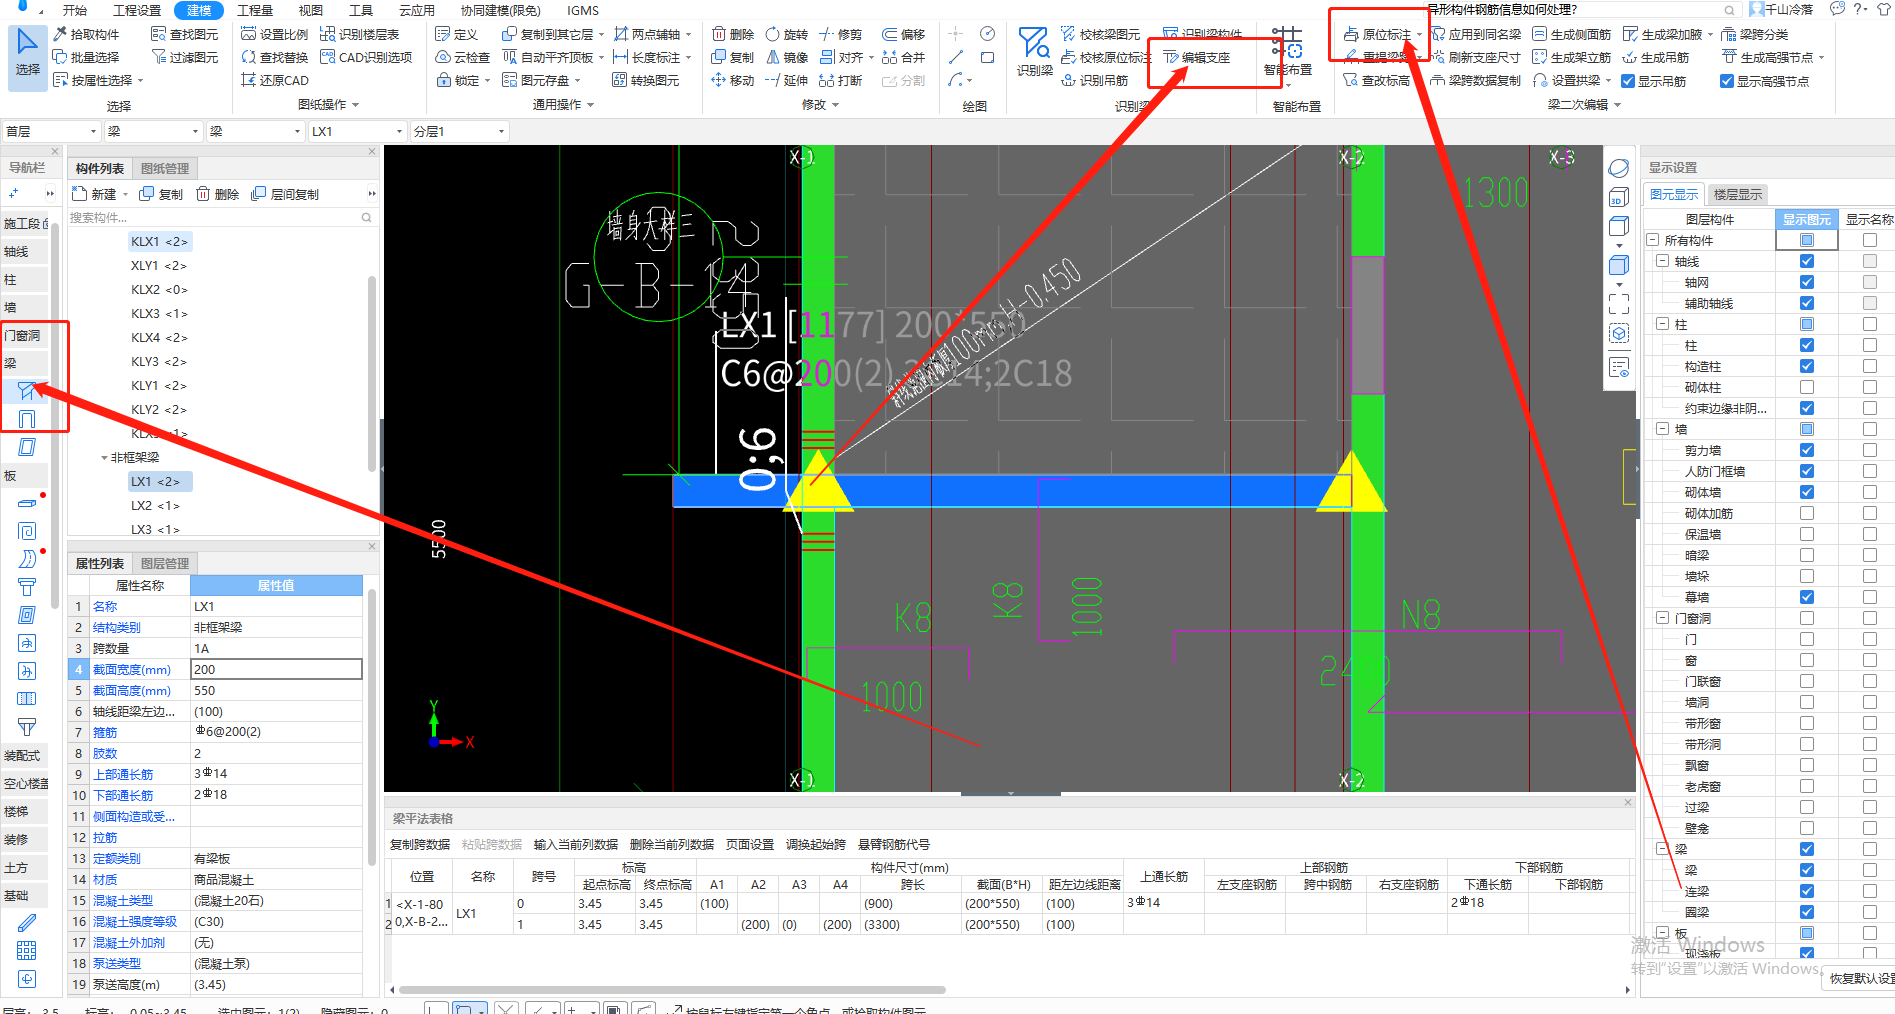This screenshot has width=1895, height=1014.
Task: Open the 按属性选择 dropdown arrow
Action: 140,80
